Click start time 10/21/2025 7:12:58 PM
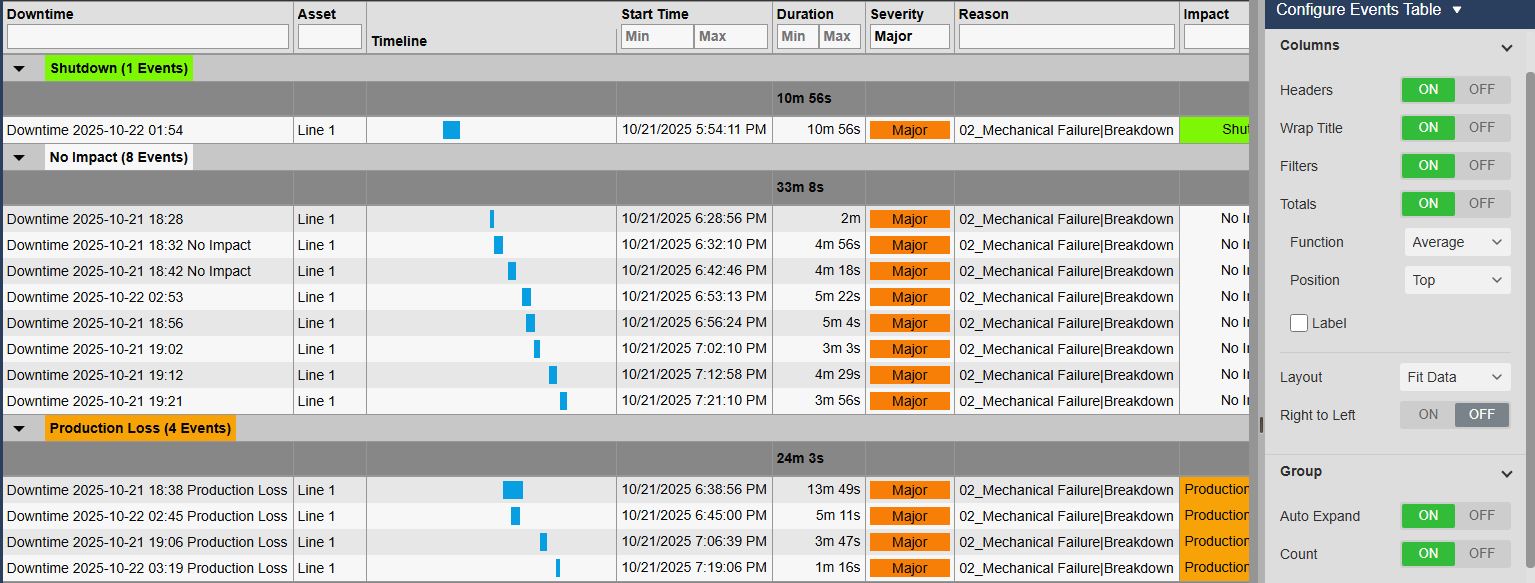Screen dimensions: 1535x583 tap(694, 375)
